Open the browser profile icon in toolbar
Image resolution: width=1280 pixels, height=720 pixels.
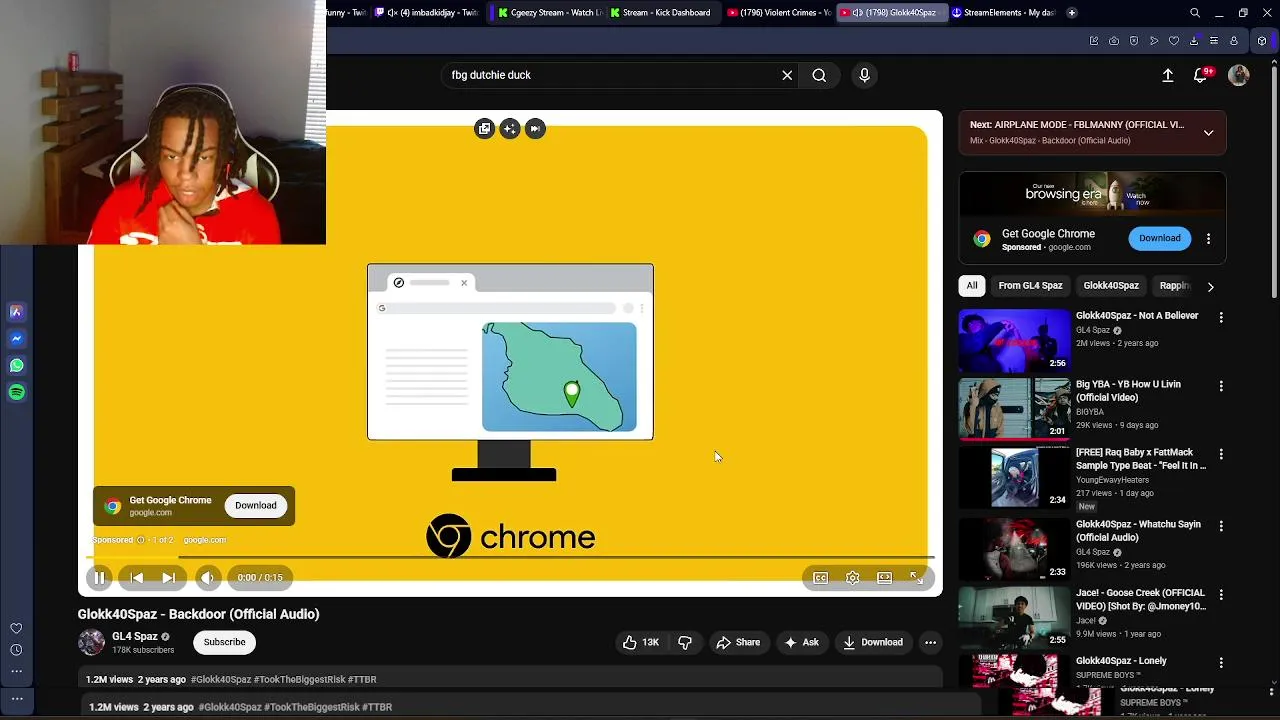tap(1234, 41)
